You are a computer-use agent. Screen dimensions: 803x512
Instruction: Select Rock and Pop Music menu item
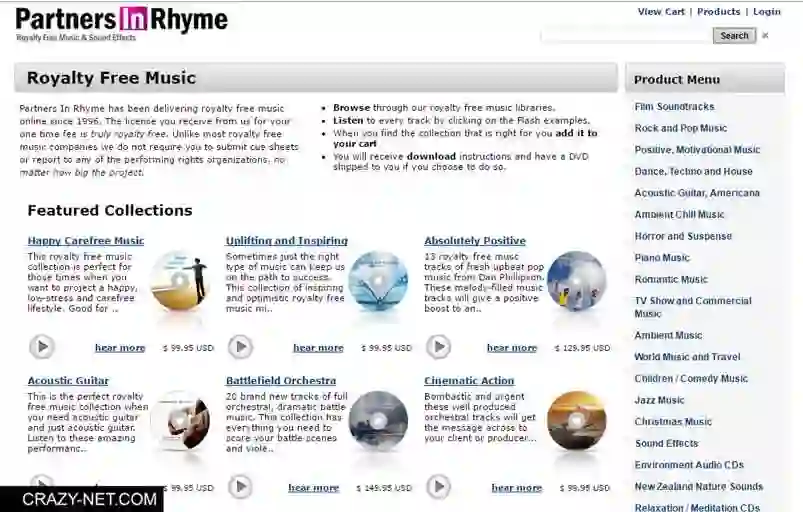point(681,128)
